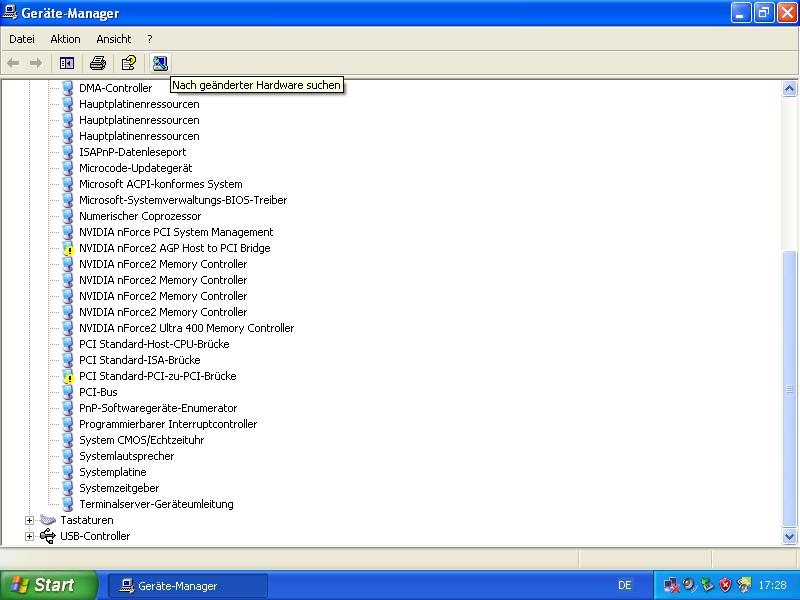This screenshot has width=800, height=600.
Task: Click the Geräte-Manager title bar icon
Action: point(10,12)
